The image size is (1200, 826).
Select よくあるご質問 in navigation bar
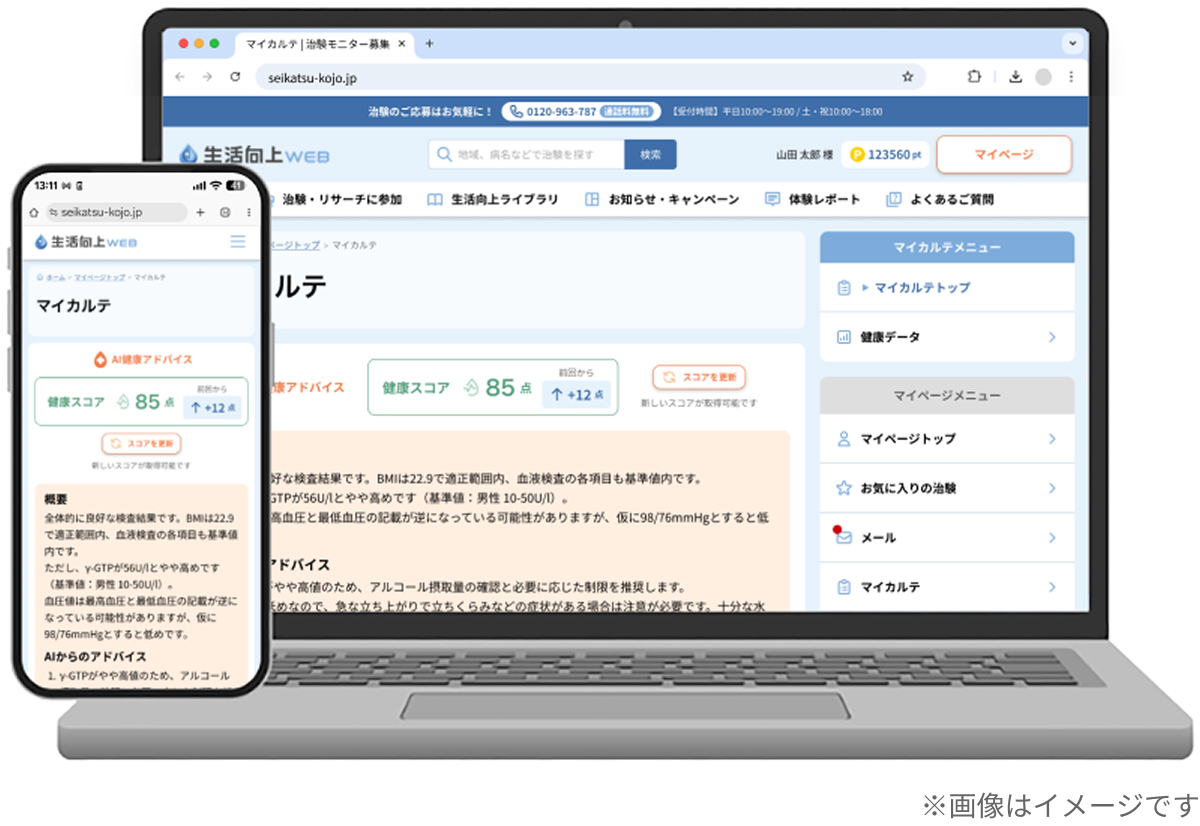(x=940, y=200)
